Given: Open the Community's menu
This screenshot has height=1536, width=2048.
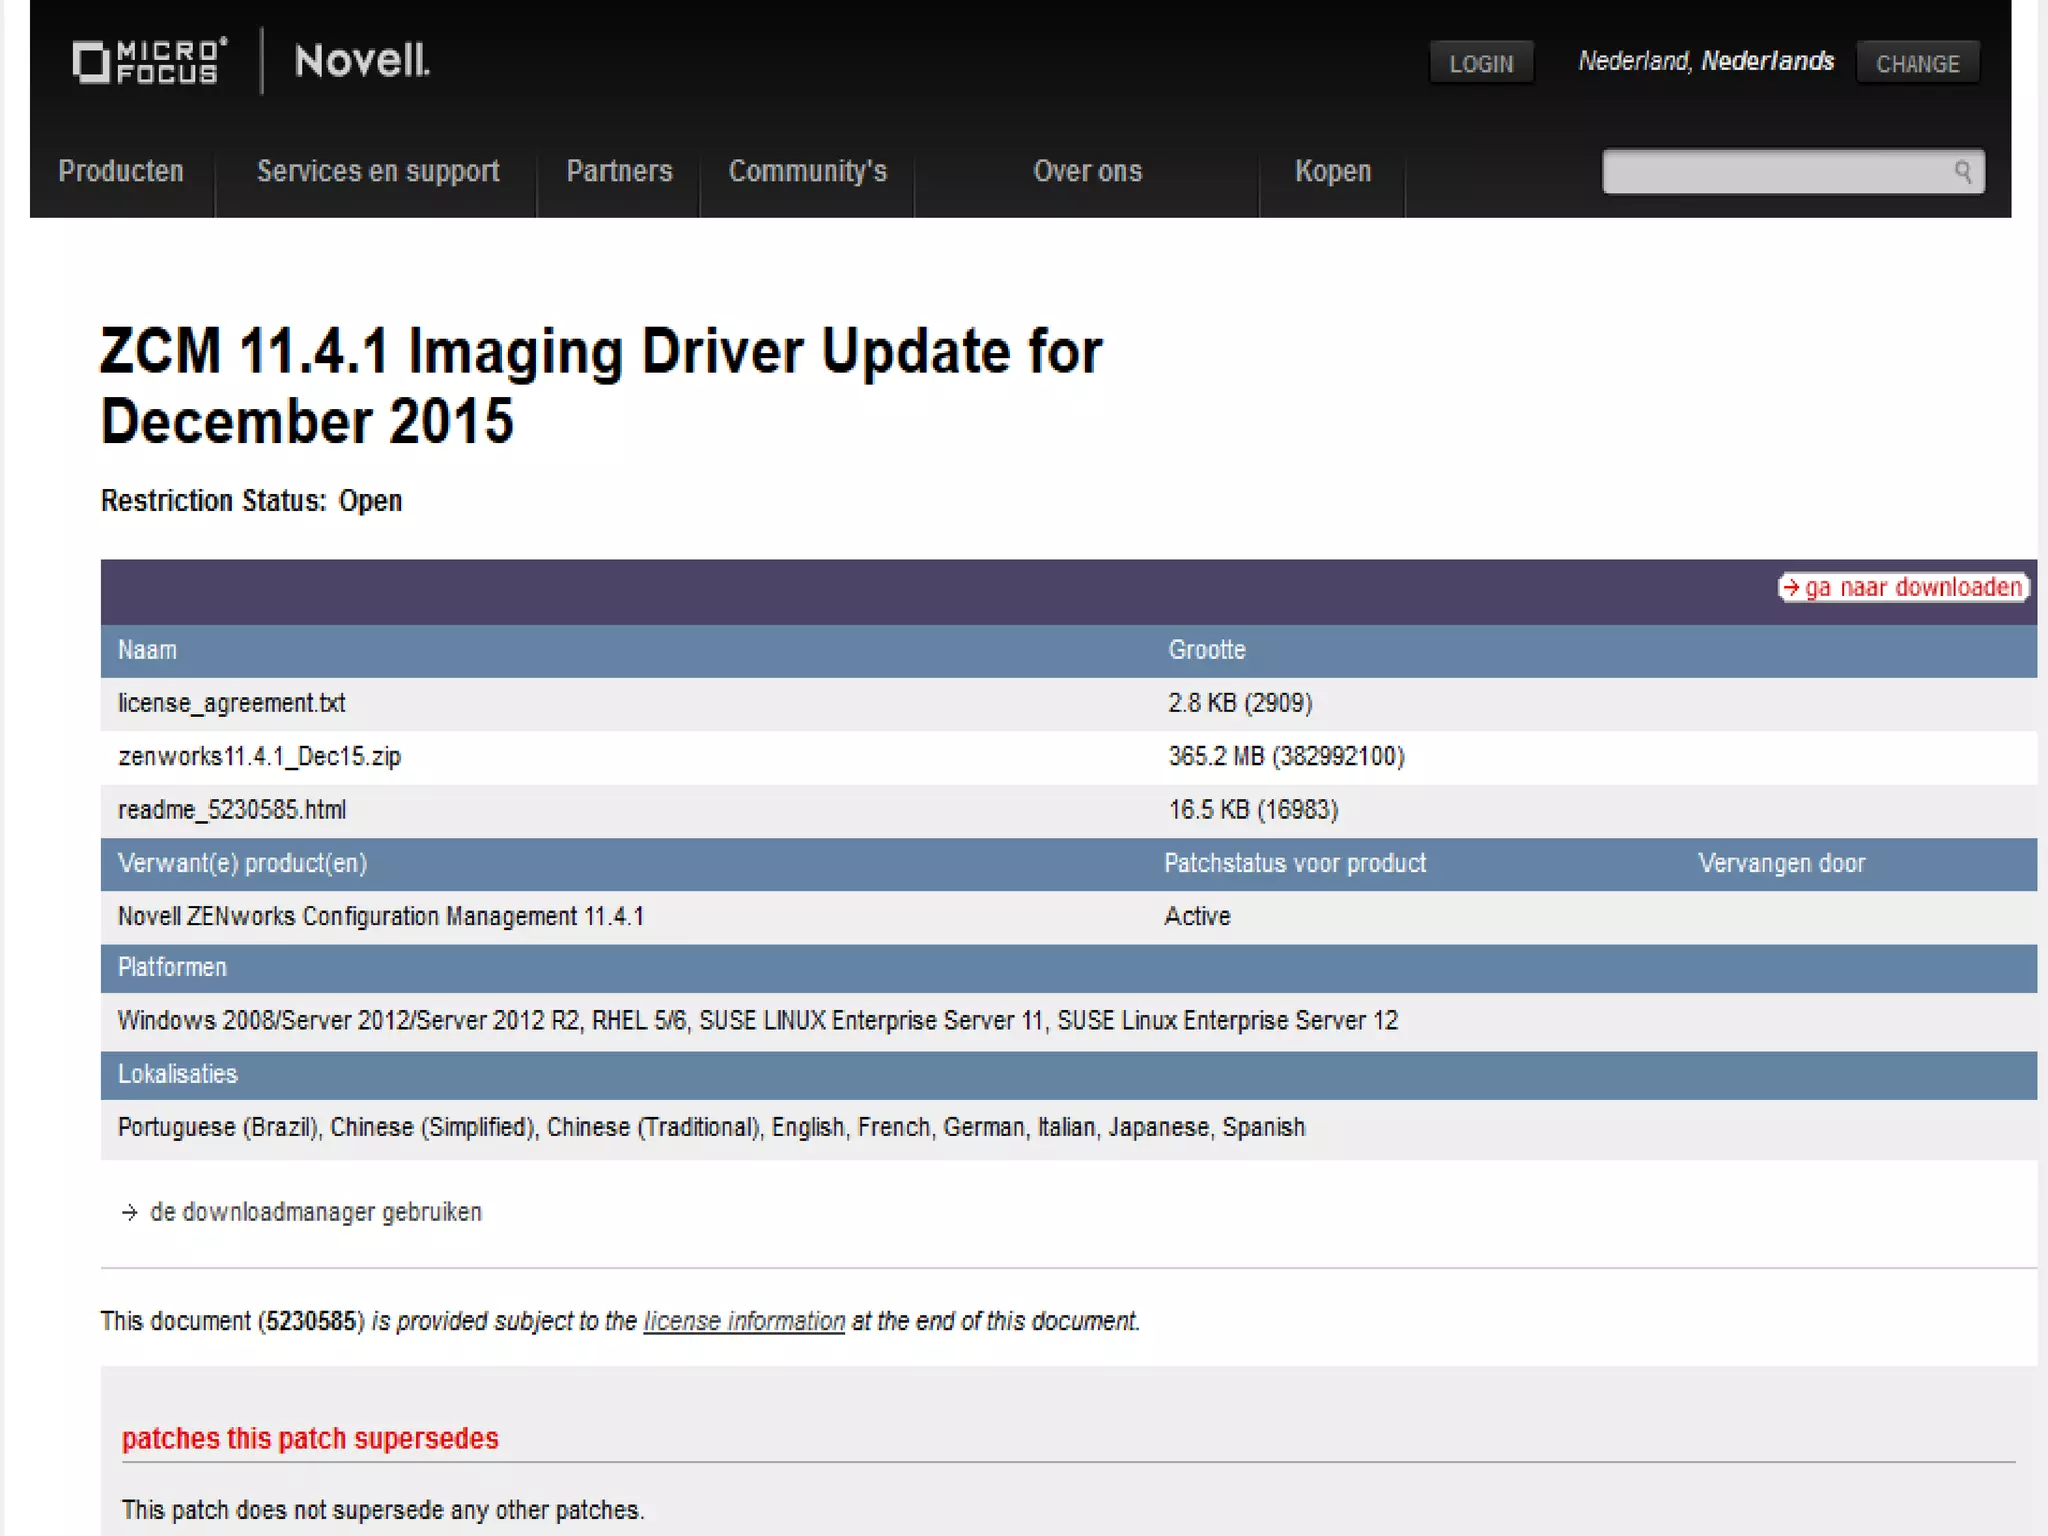Looking at the screenshot, I should (807, 171).
